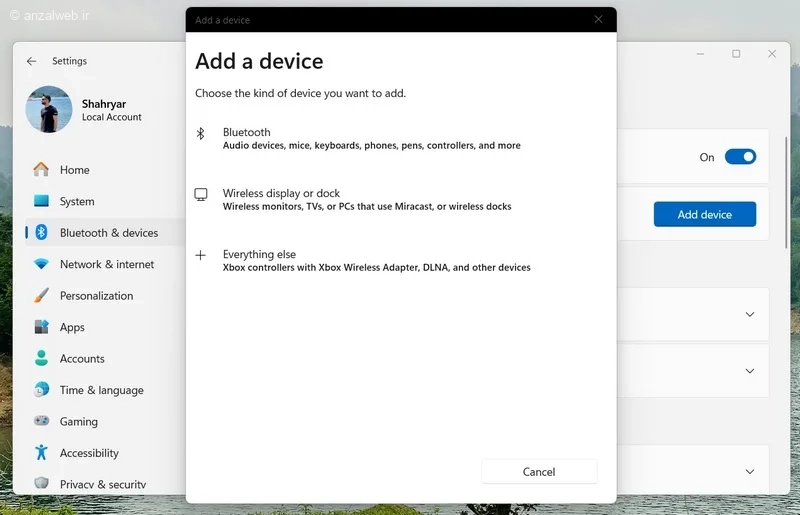Screen dimensions: 800x515
Task: Click the Accessibility figure icon
Action: (41, 452)
